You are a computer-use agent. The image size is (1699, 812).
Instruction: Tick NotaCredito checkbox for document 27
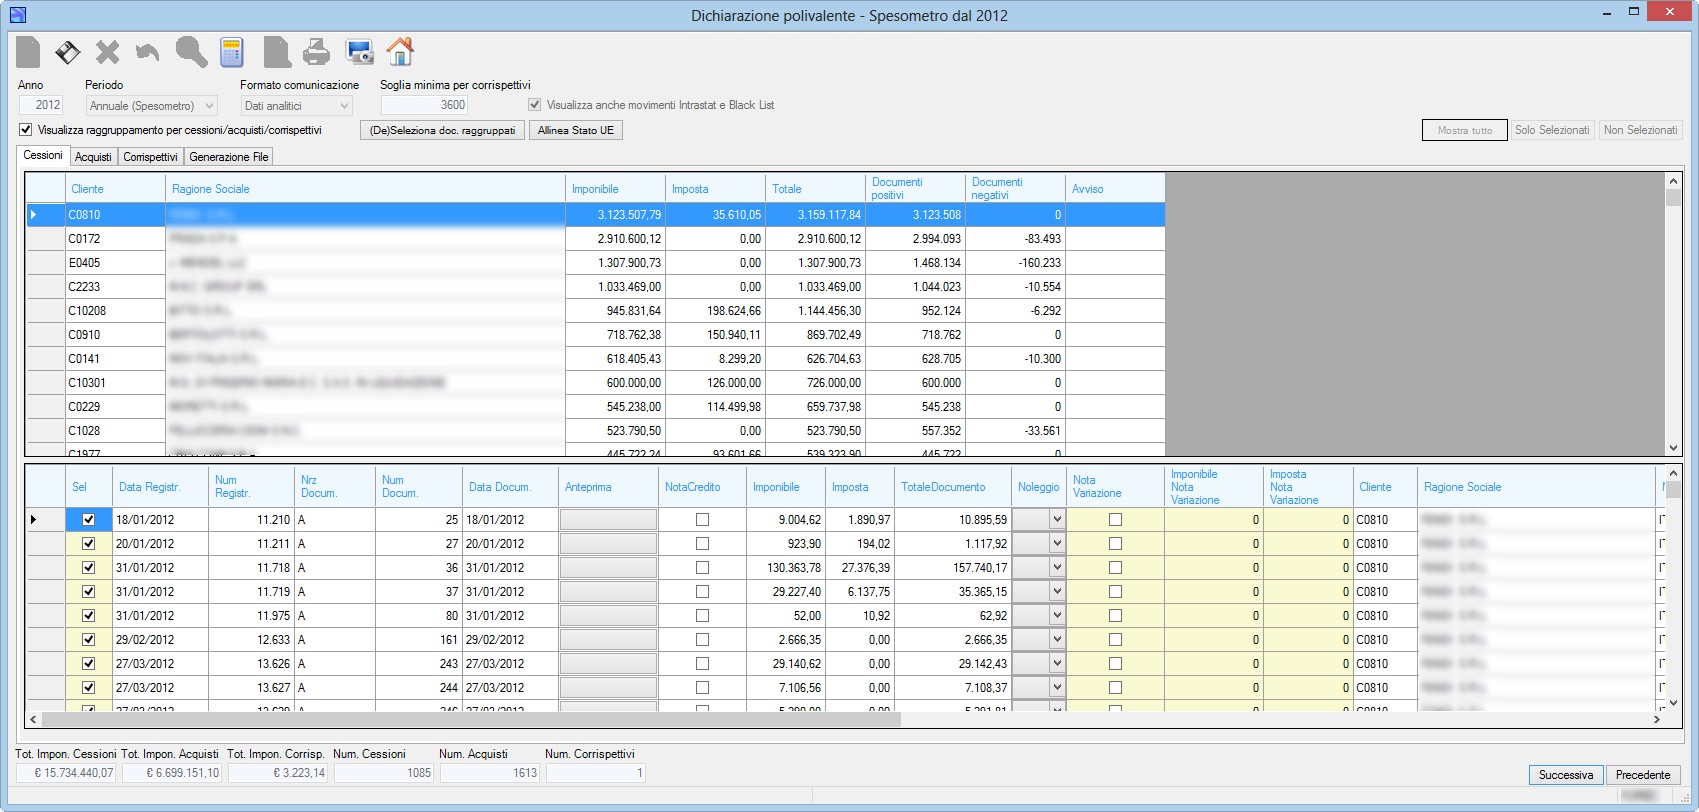pyautogui.click(x=702, y=544)
